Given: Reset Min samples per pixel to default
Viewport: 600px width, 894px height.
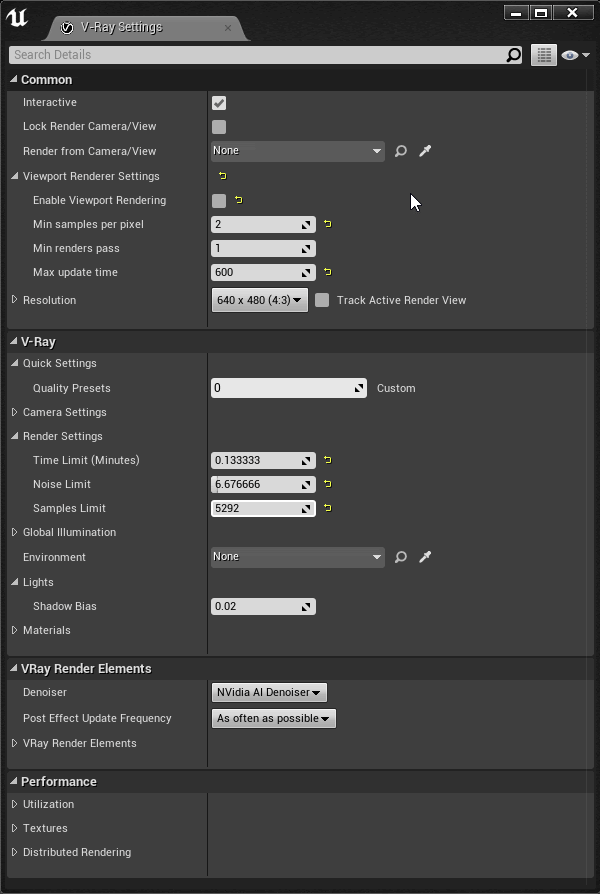Looking at the screenshot, I should click(327, 224).
